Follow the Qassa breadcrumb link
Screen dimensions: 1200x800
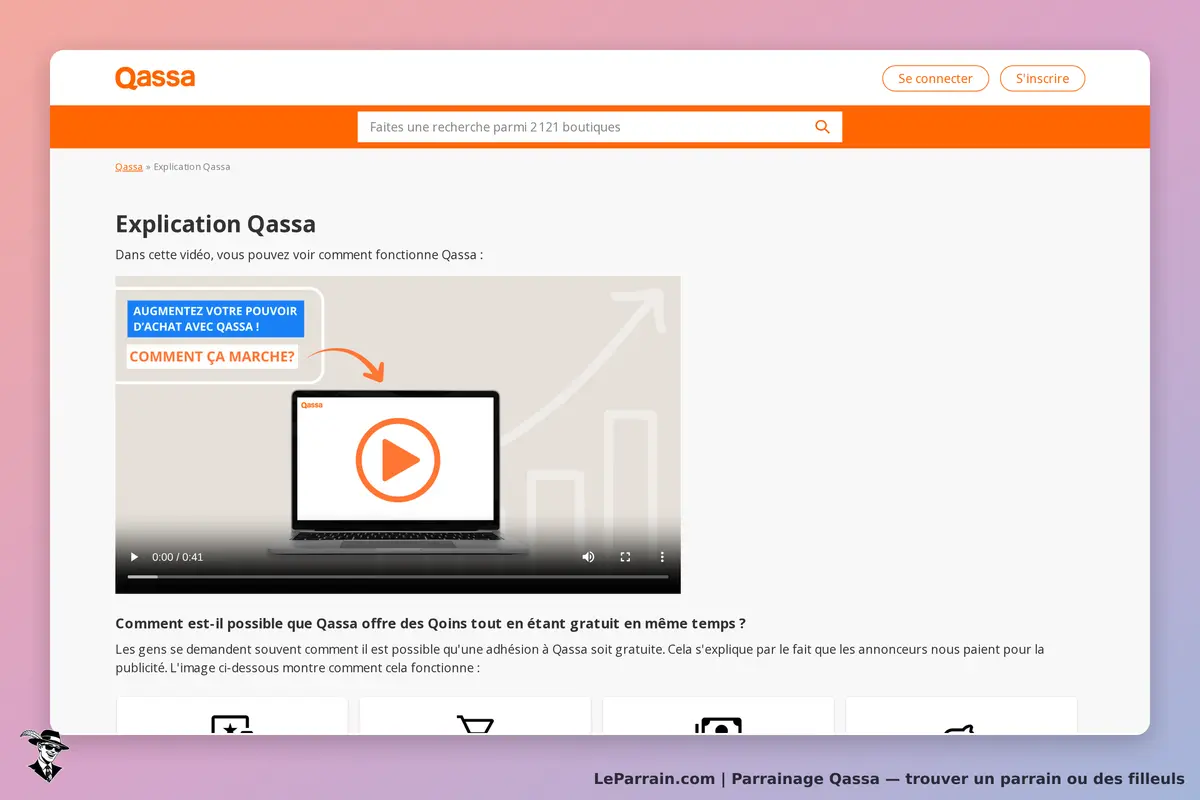[x=129, y=167]
